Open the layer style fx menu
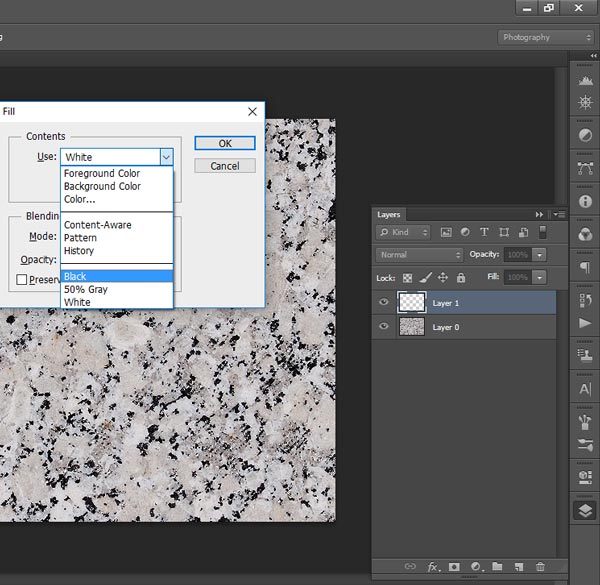The image size is (600, 585). pyautogui.click(x=433, y=567)
